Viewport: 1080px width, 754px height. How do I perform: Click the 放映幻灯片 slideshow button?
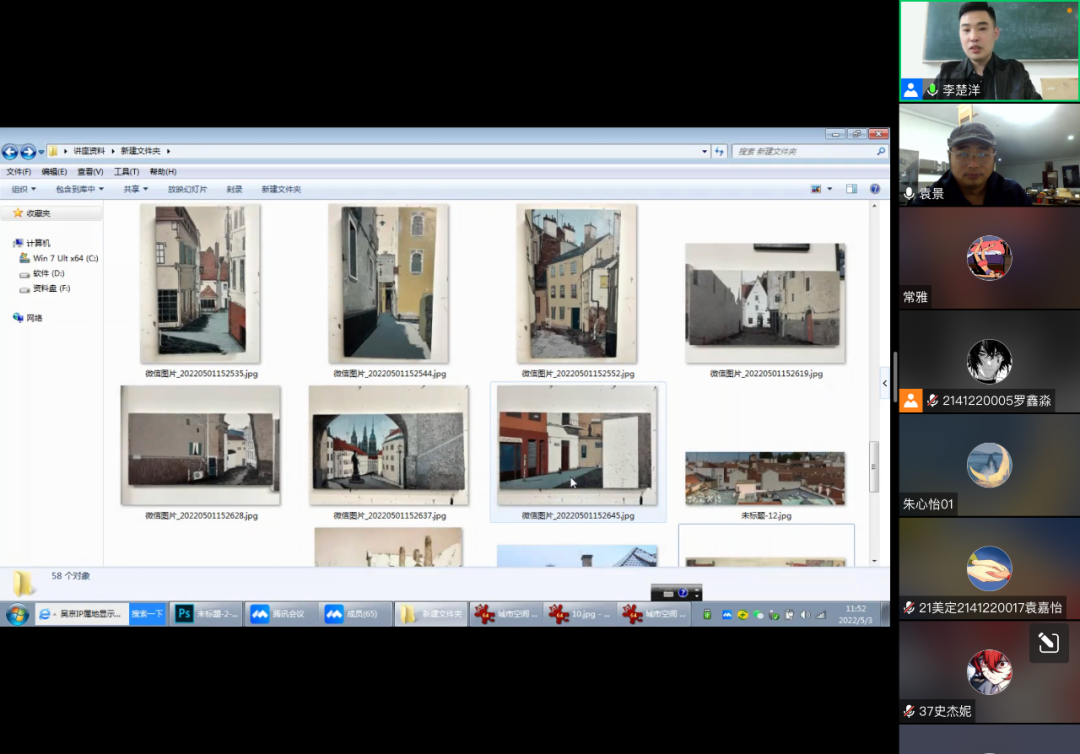(x=187, y=189)
